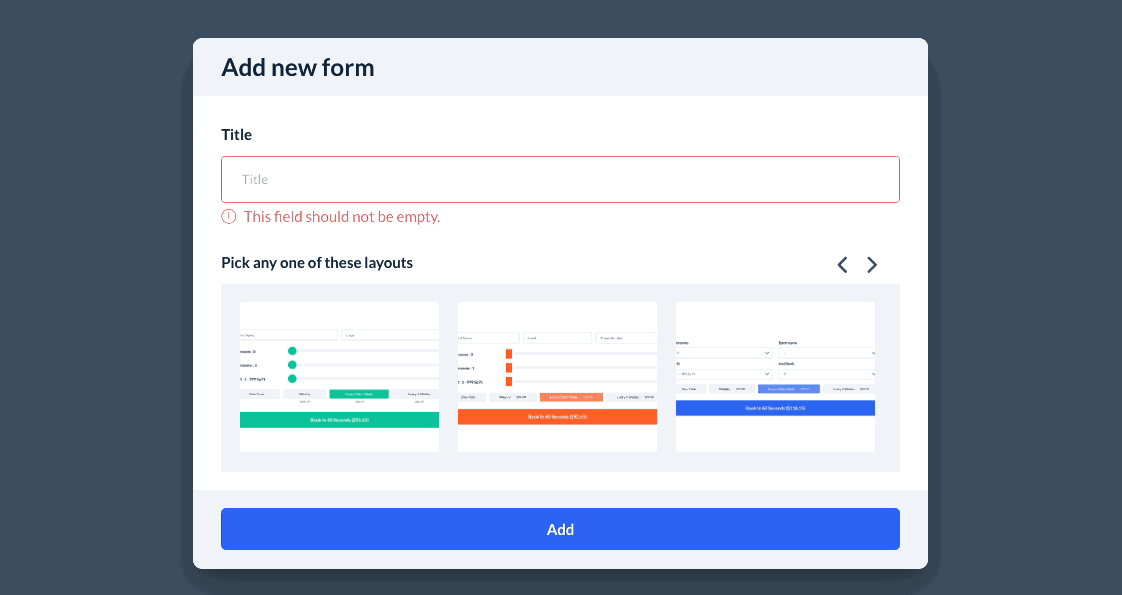
Task: Select blue highlighted frequency option in third layout
Action: [788, 389]
